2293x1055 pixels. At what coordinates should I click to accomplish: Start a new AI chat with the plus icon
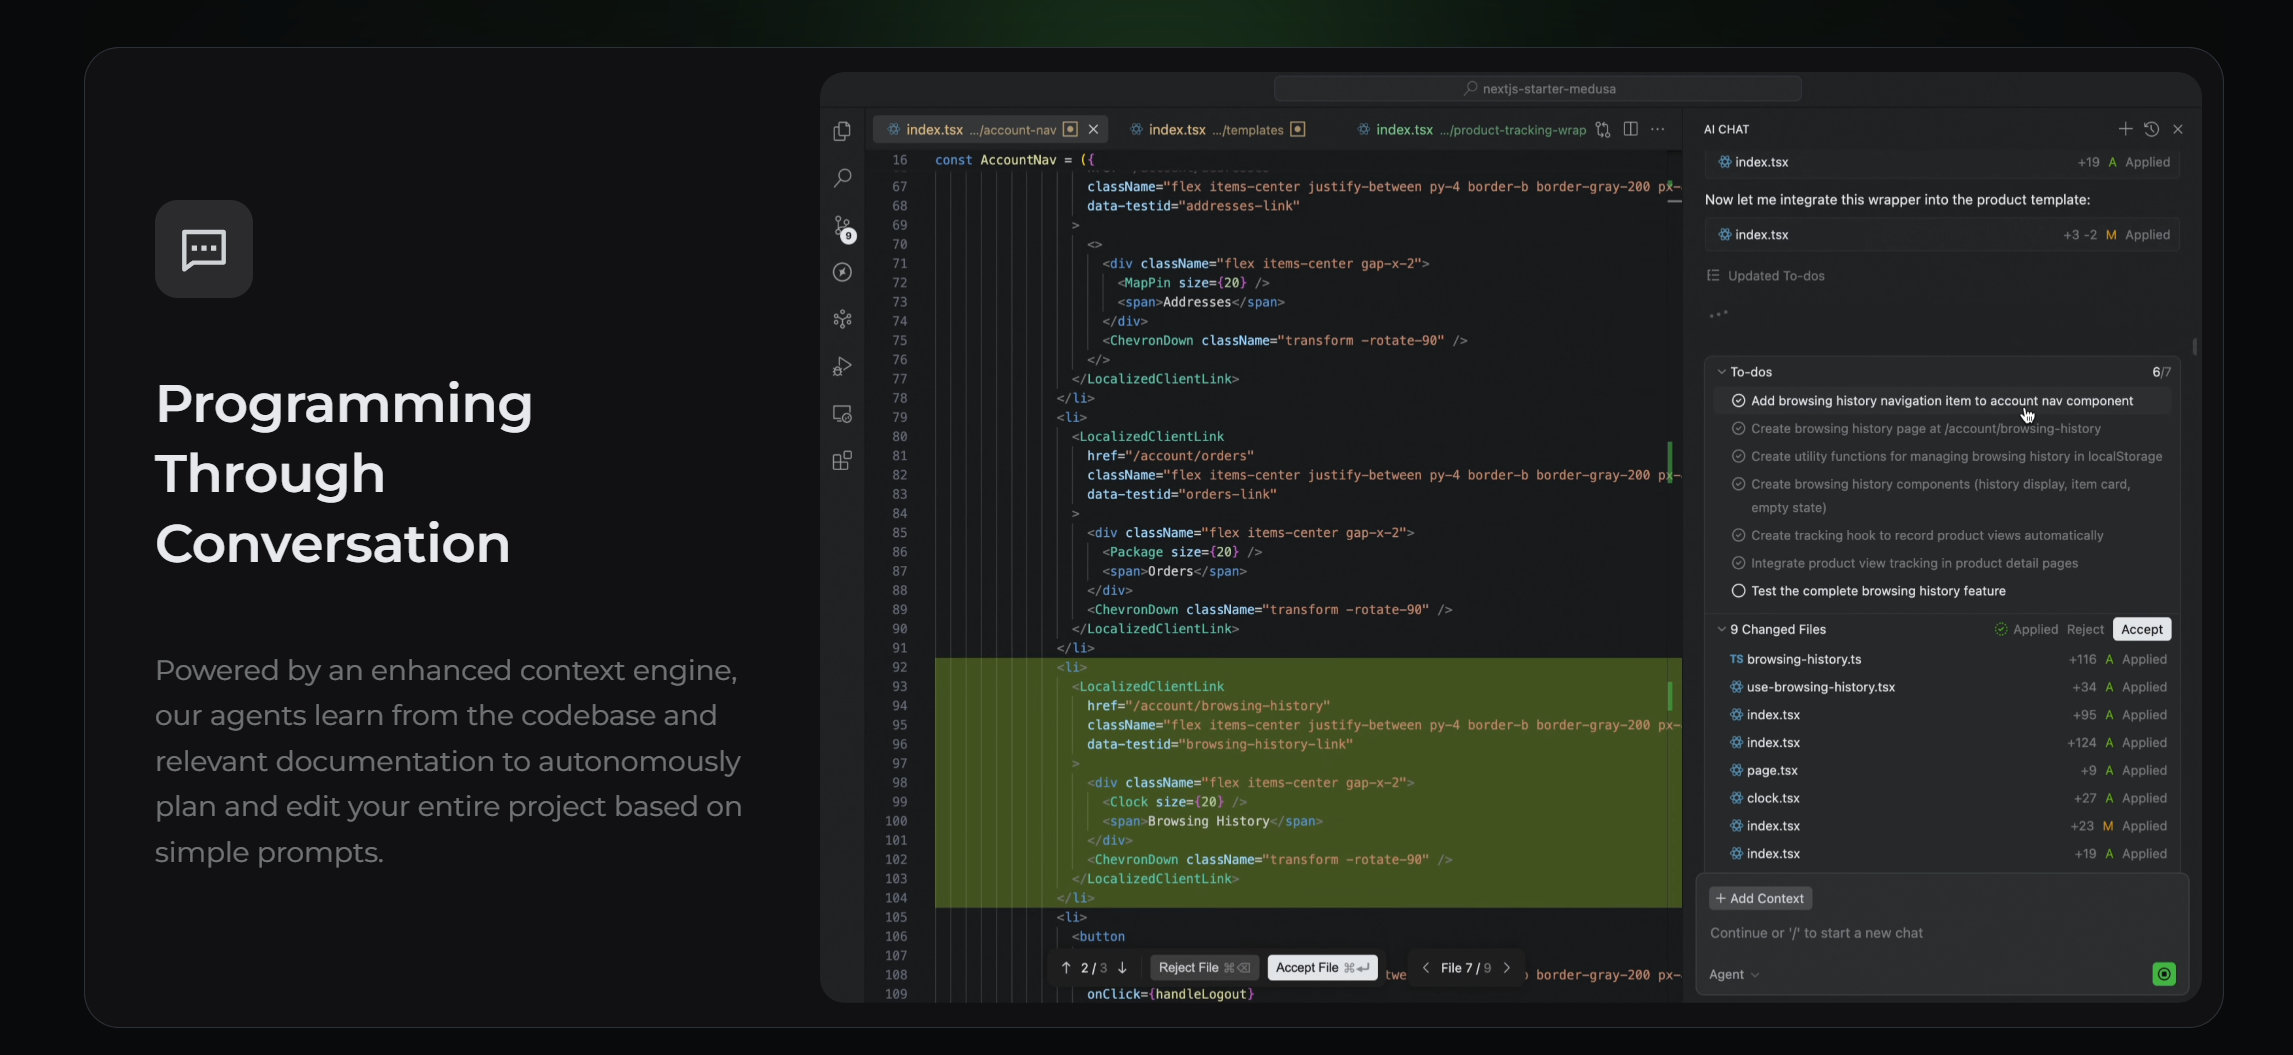2124,129
